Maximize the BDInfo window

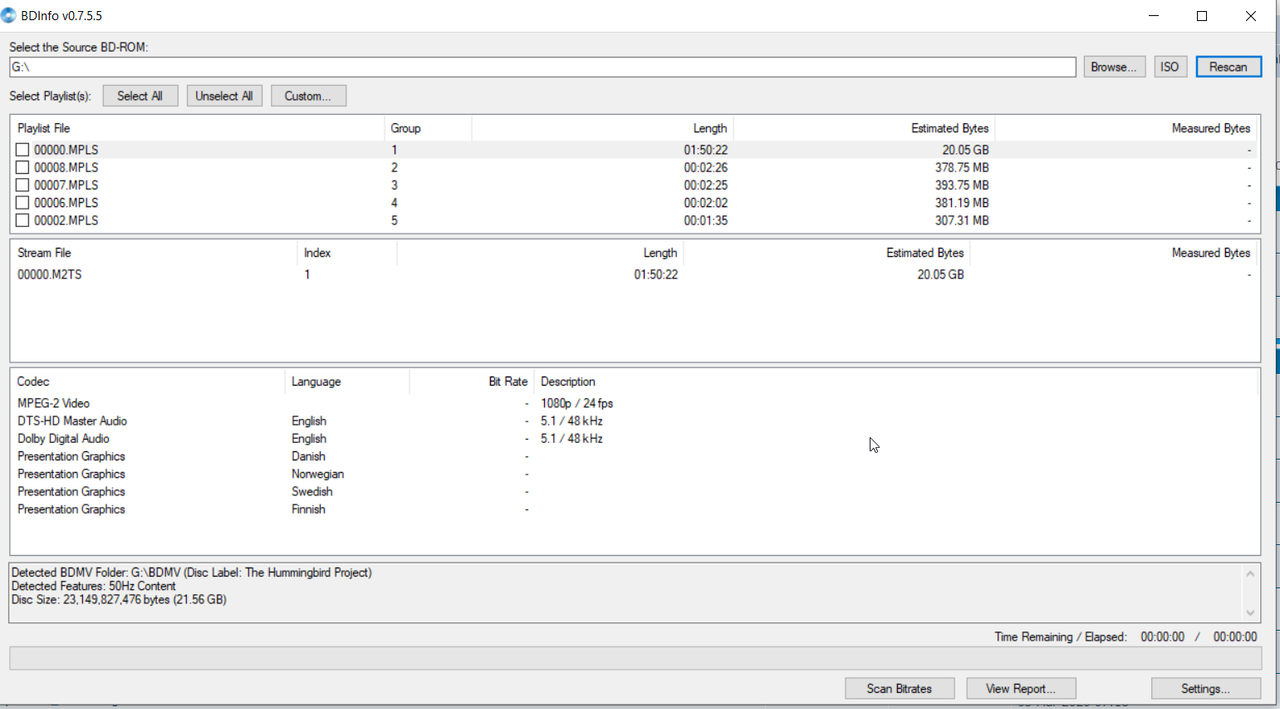click(1202, 16)
